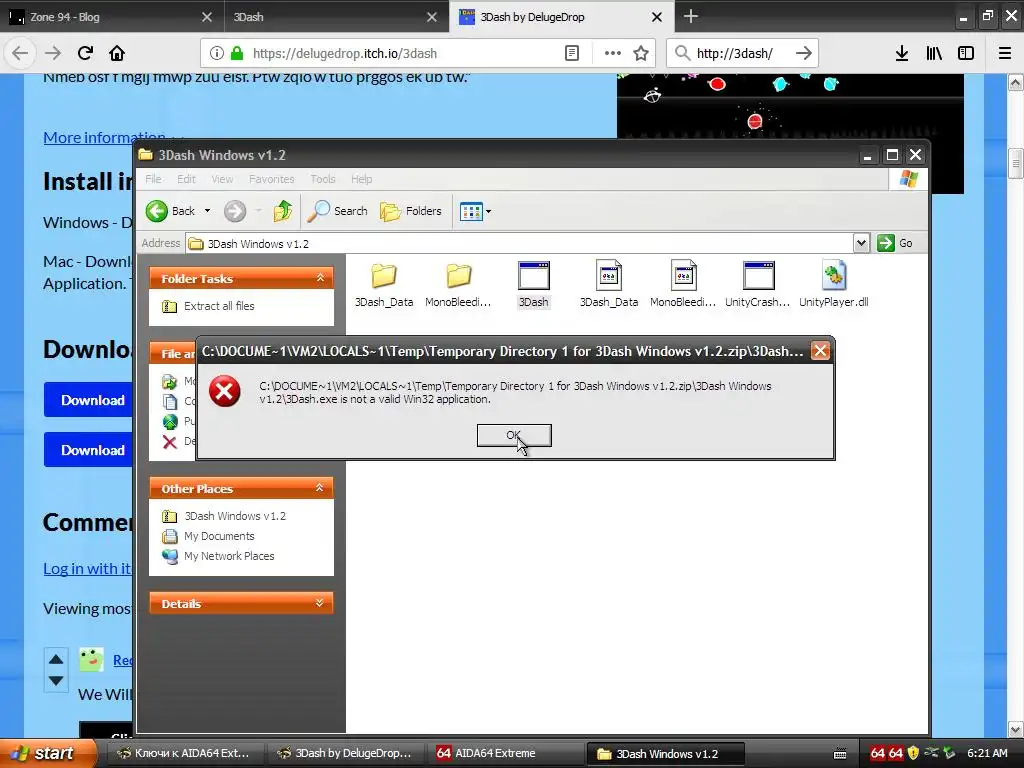The image size is (1024, 768).
Task: Toggle the Folders pane button
Action: click(x=411, y=211)
